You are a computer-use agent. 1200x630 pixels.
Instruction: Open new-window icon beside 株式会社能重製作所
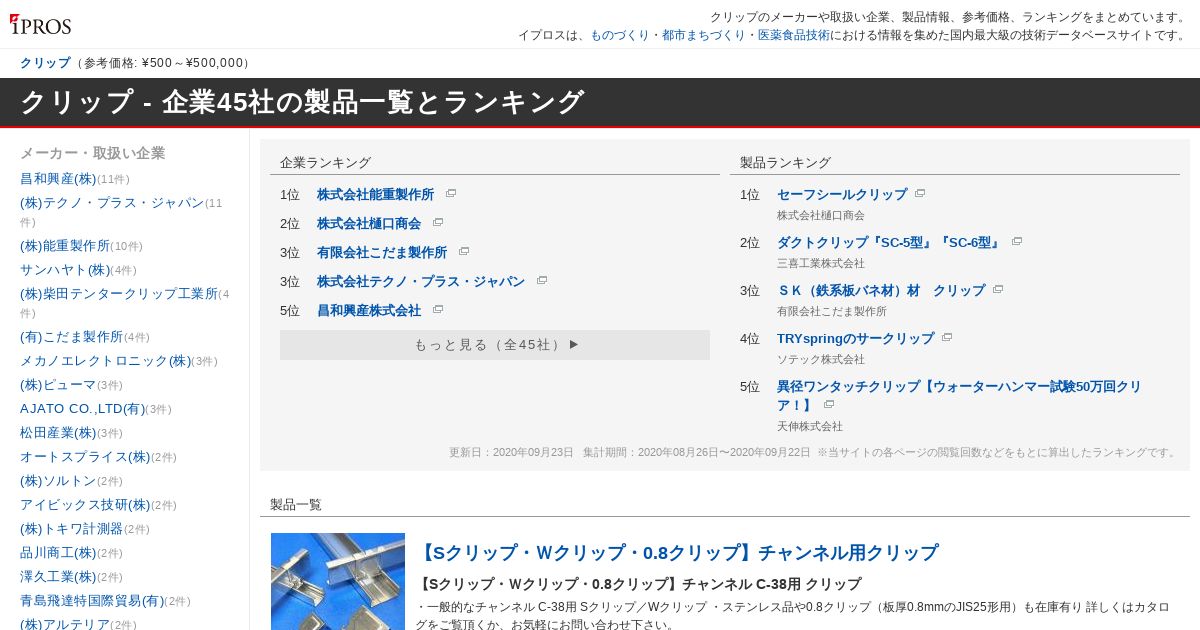[x=451, y=194]
